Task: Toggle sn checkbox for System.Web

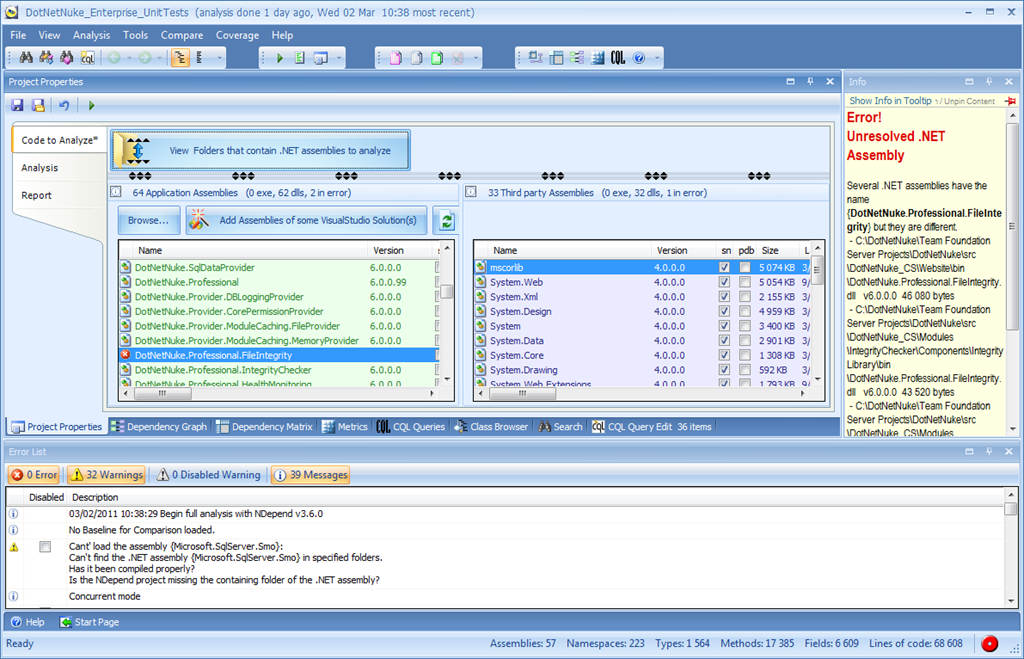Action: tap(724, 282)
